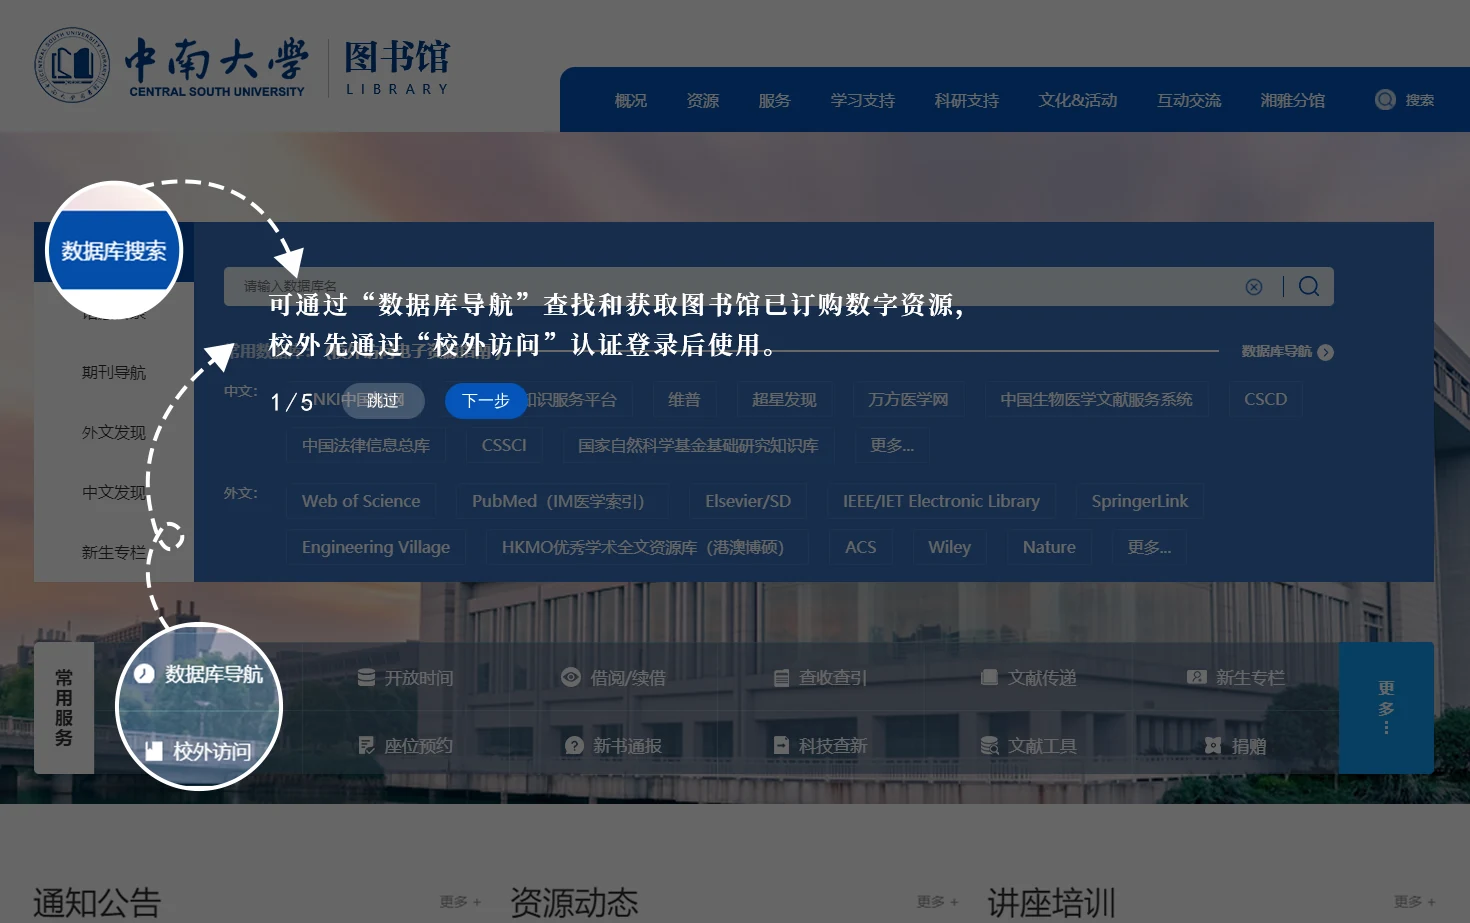Select the 新生专栏 sidebar tab
This screenshot has width=1470, height=923.
pyautogui.click(x=114, y=552)
